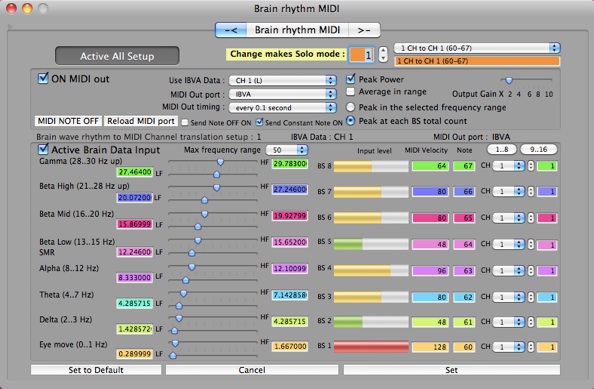Click the BS 6 channel stepper
This screenshot has height=389, width=594.
(x=531, y=218)
